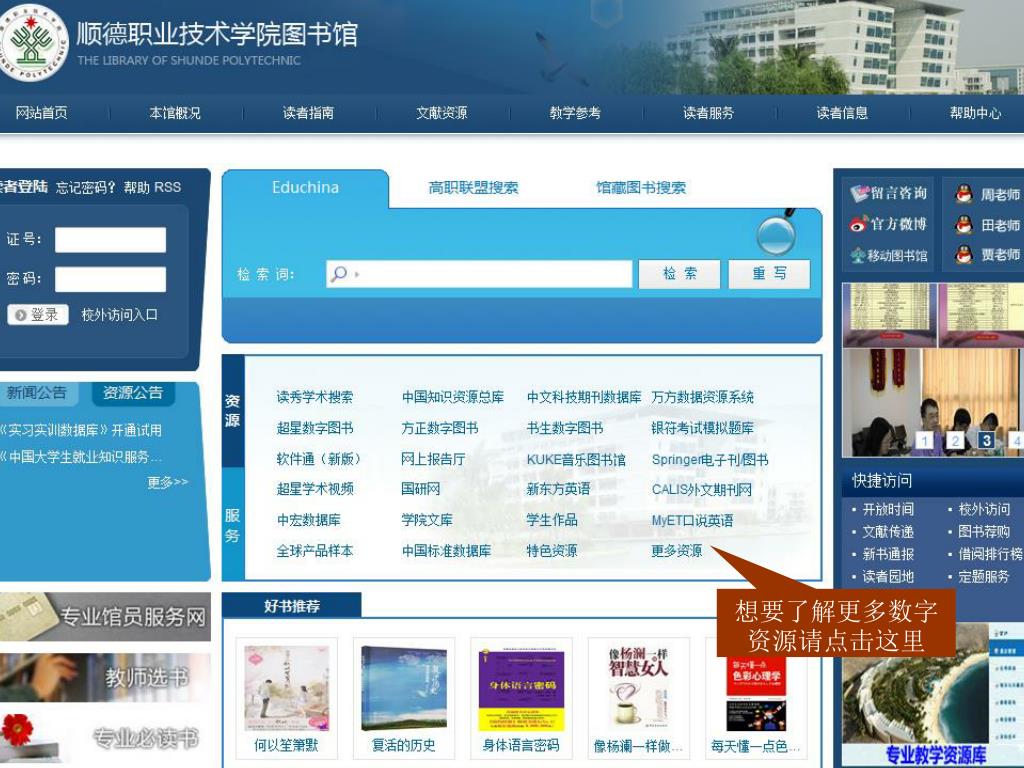Open the RSS link
This screenshot has width=1024, height=768.
click(x=168, y=187)
